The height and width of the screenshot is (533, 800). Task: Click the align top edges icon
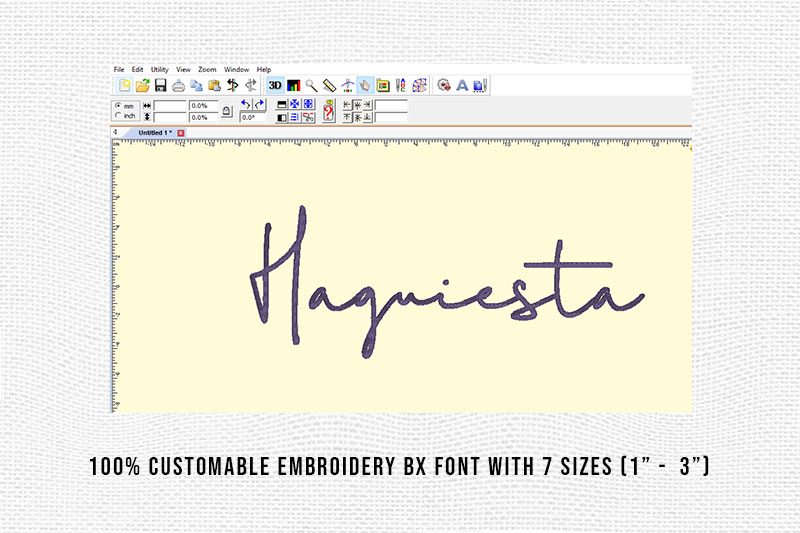[347, 117]
